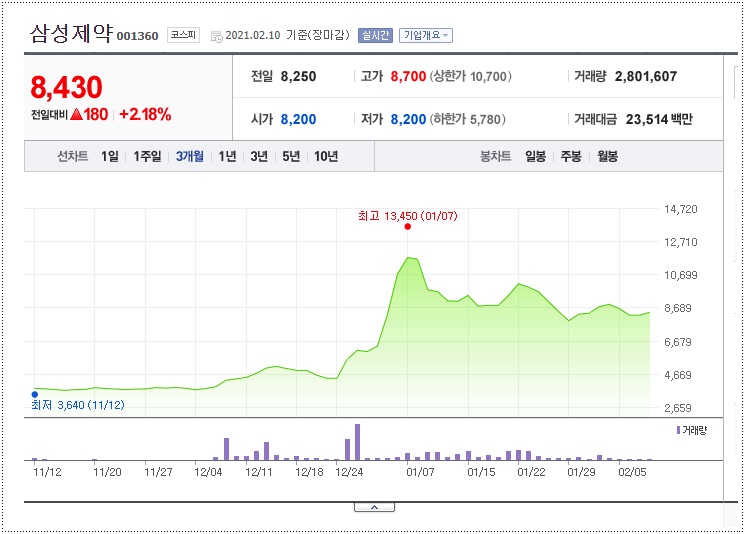Click the 전일 value 8,250

click(x=298, y=76)
